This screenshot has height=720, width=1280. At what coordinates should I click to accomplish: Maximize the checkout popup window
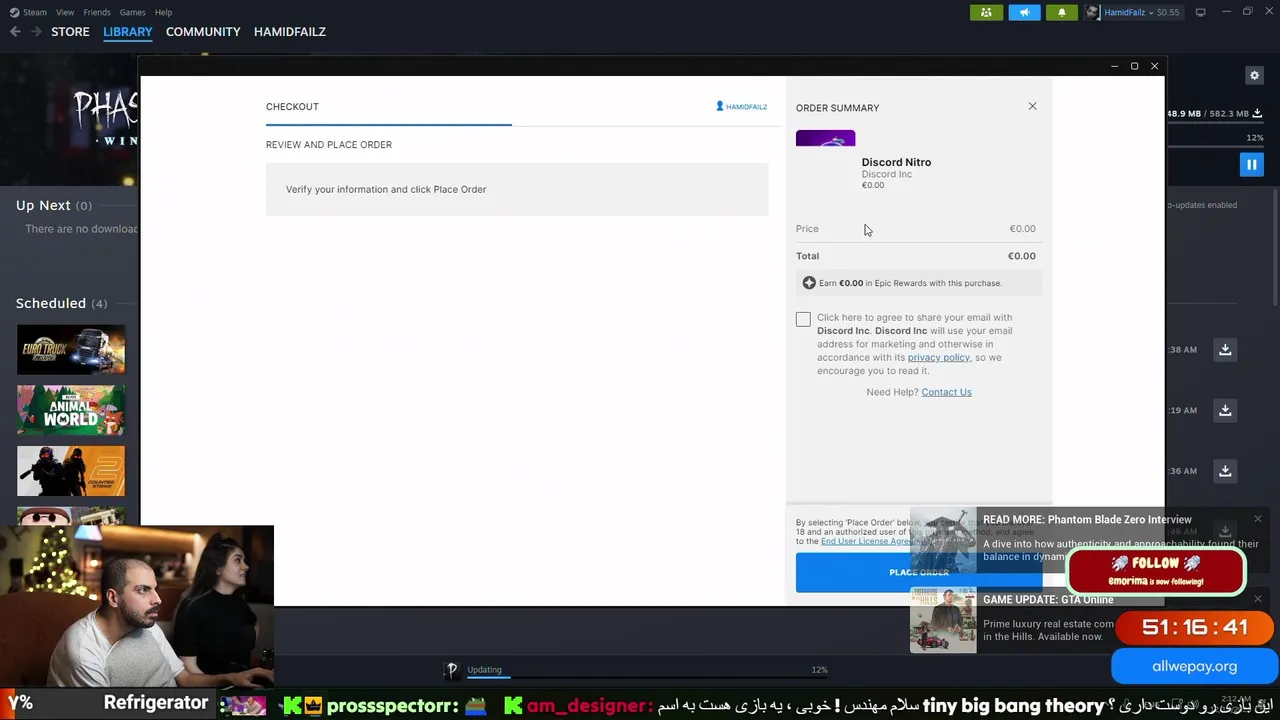tap(1134, 66)
